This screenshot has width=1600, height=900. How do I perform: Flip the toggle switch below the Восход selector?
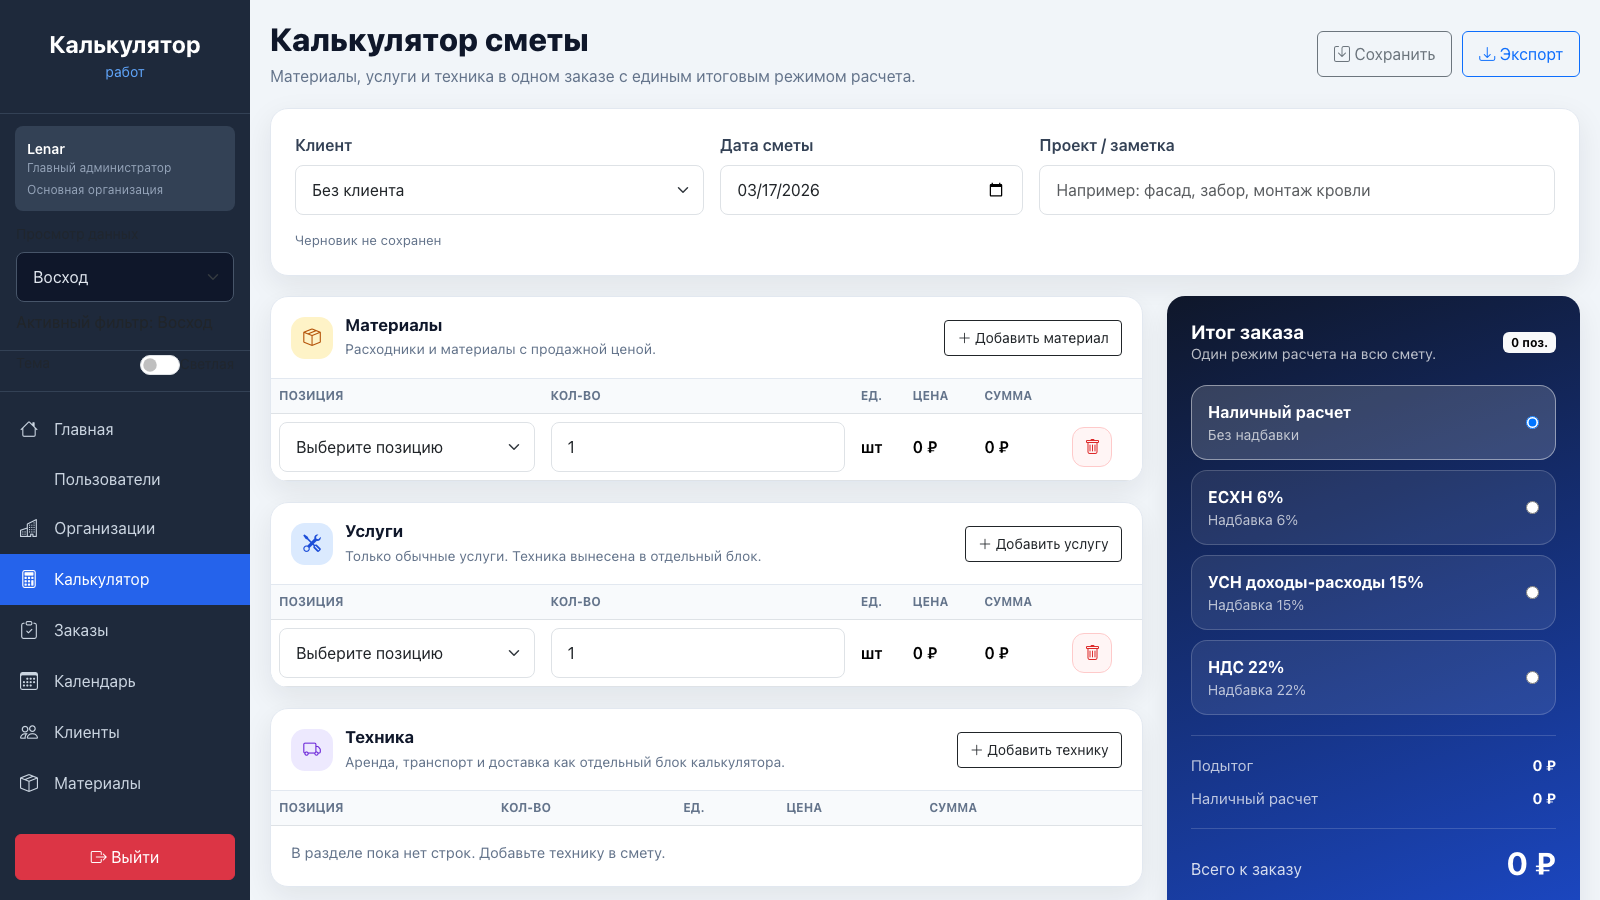[x=159, y=364]
